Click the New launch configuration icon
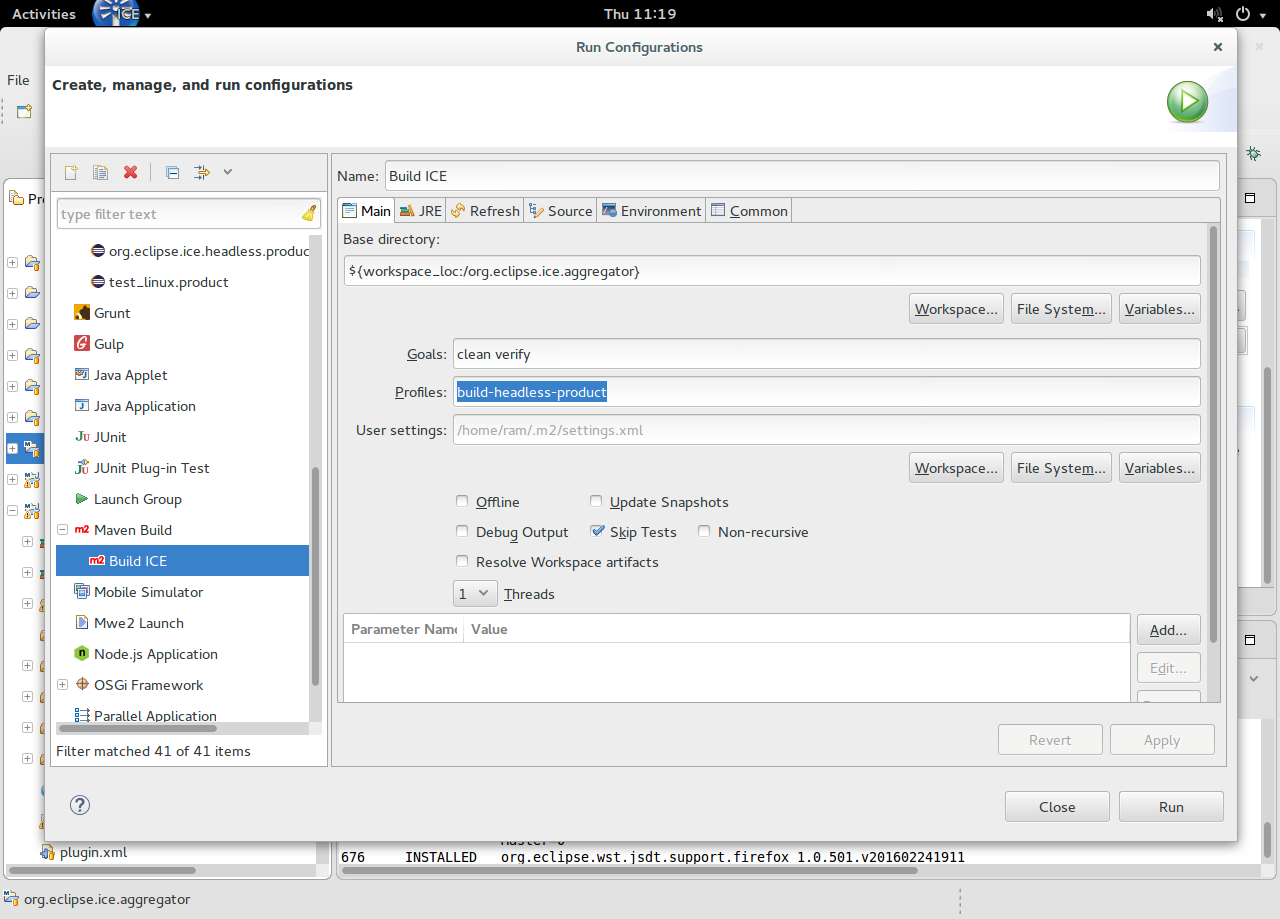This screenshot has height=919, width=1280. [71, 172]
